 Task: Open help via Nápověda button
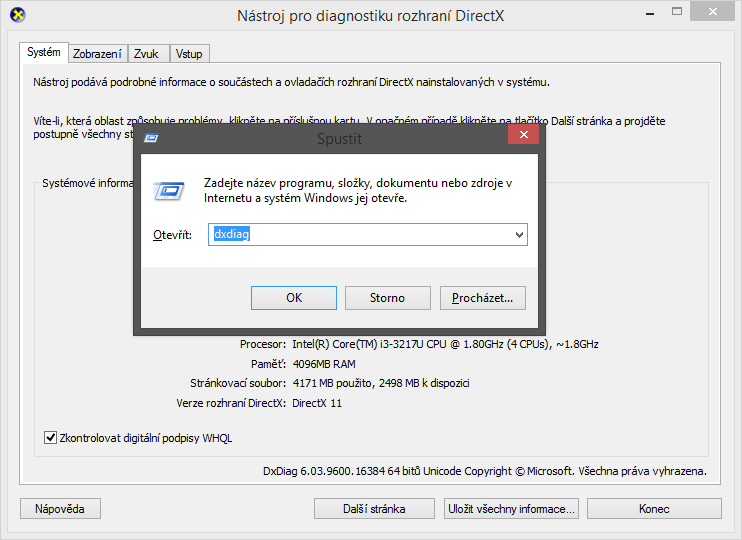pyautogui.click(x=60, y=509)
